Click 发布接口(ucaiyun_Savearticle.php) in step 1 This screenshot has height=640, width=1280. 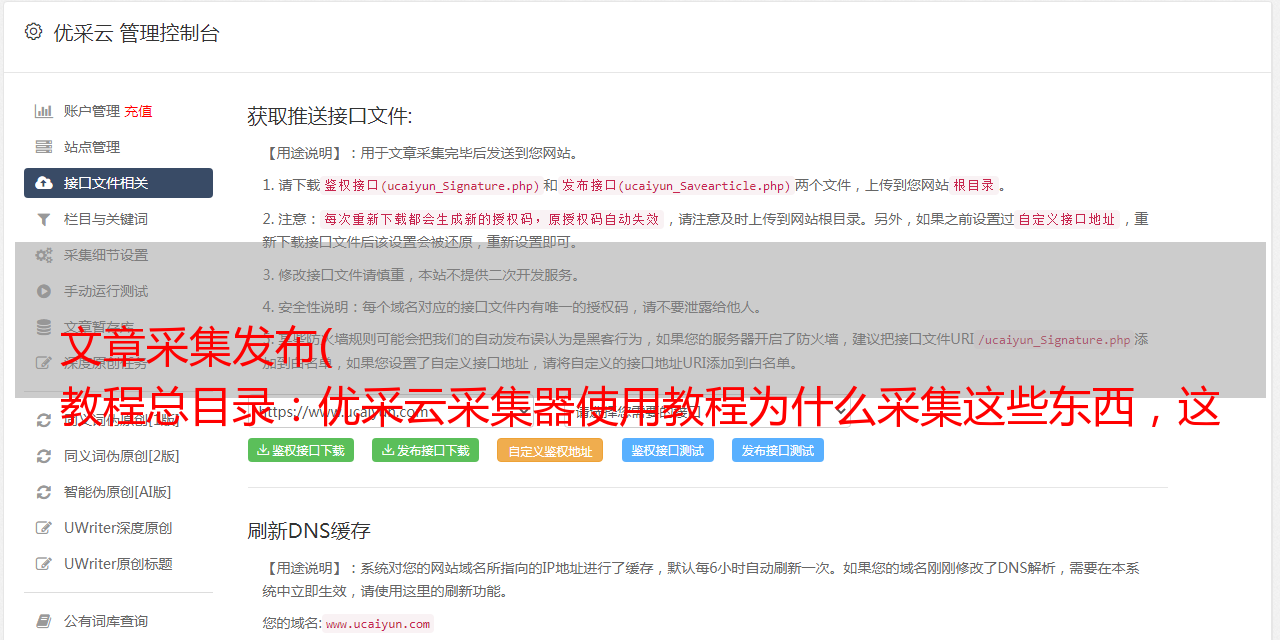pos(676,186)
